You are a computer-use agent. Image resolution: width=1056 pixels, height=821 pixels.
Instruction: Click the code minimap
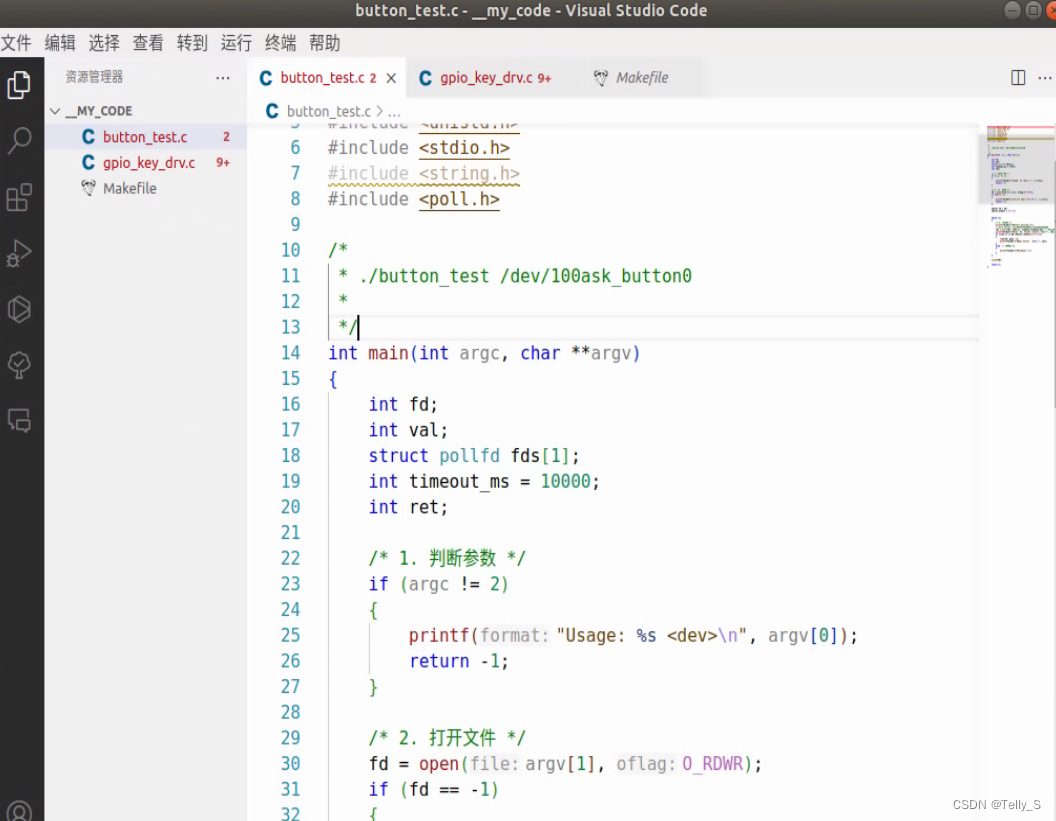(1017, 195)
